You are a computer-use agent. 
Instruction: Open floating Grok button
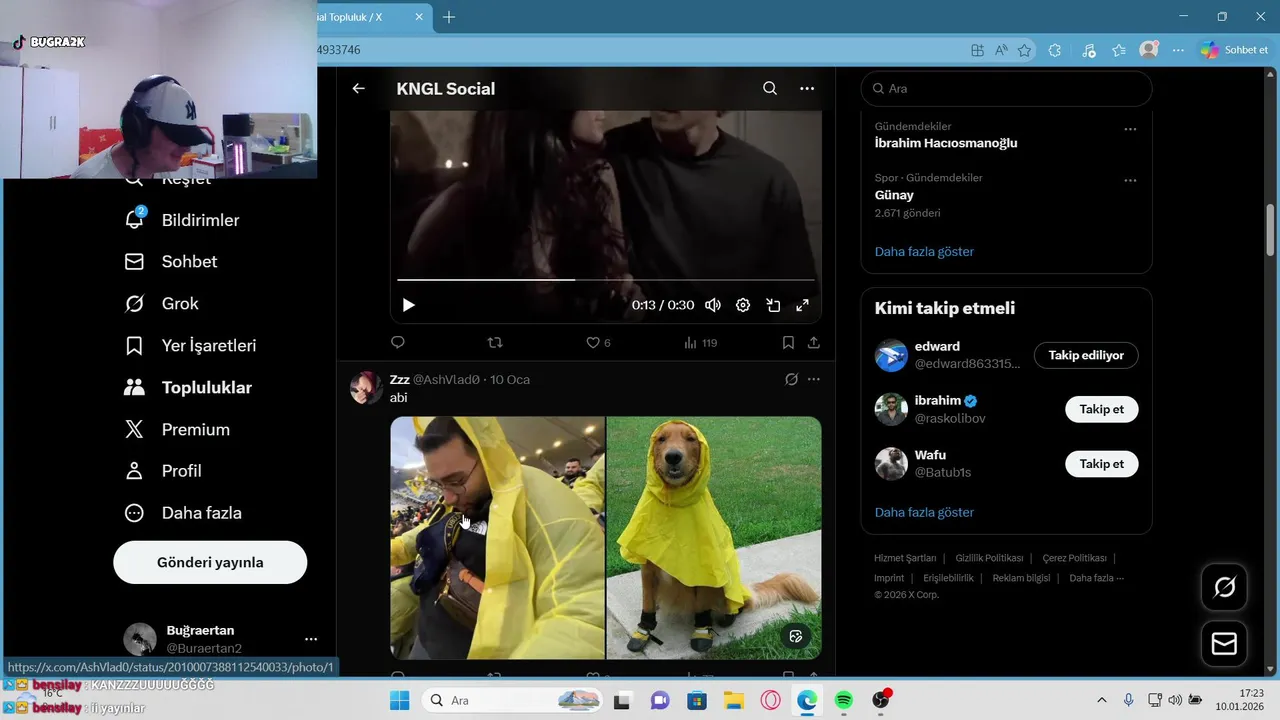point(1224,587)
